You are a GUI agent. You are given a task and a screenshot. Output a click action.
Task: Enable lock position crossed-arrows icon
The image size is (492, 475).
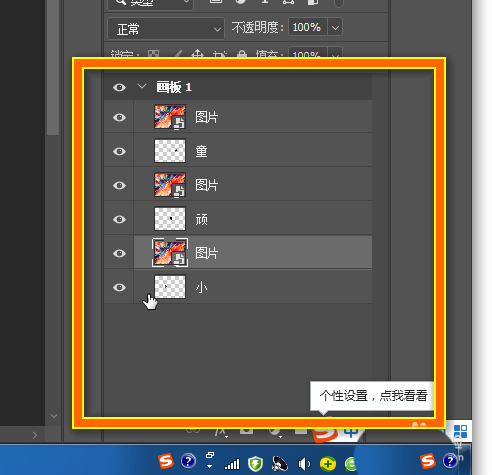(x=198, y=54)
